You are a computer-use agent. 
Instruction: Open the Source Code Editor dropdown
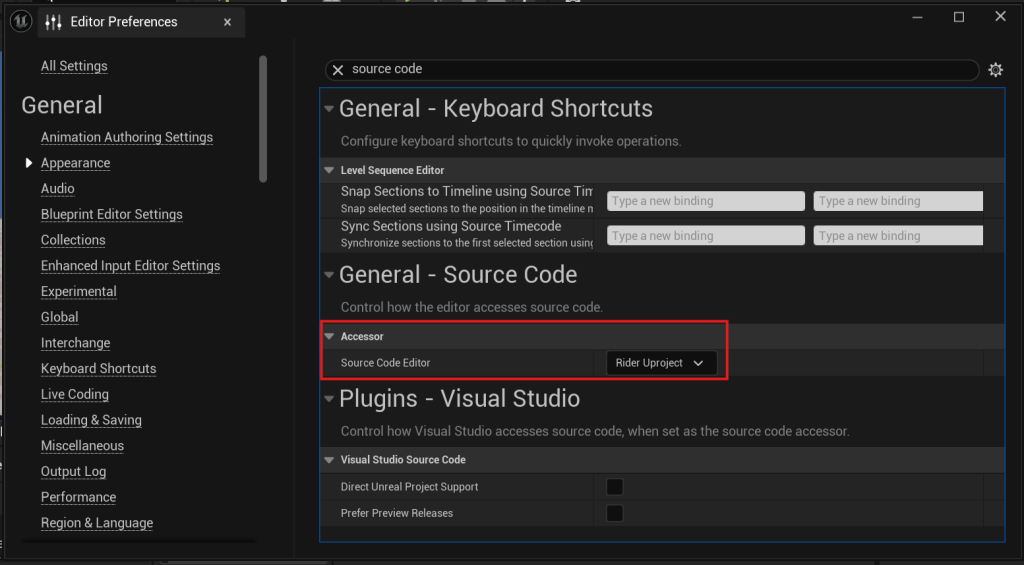(661, 363)
